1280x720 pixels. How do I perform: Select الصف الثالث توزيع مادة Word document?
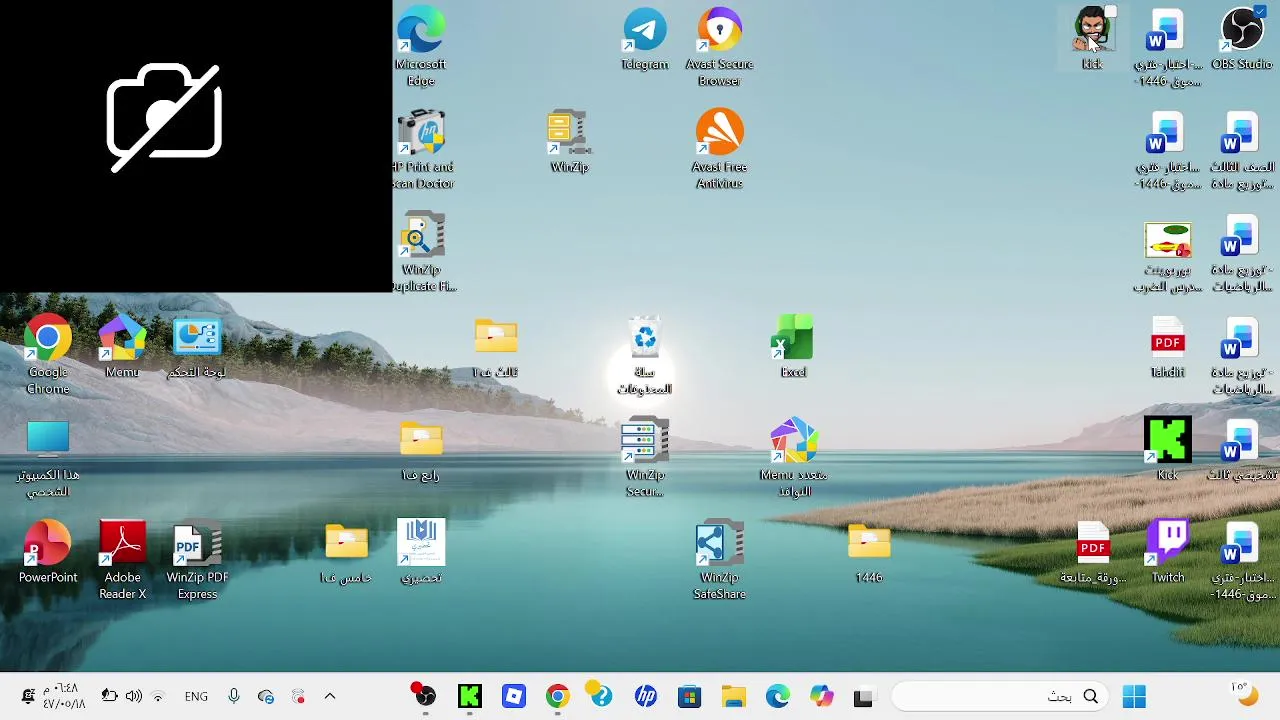coord(1242,150)
